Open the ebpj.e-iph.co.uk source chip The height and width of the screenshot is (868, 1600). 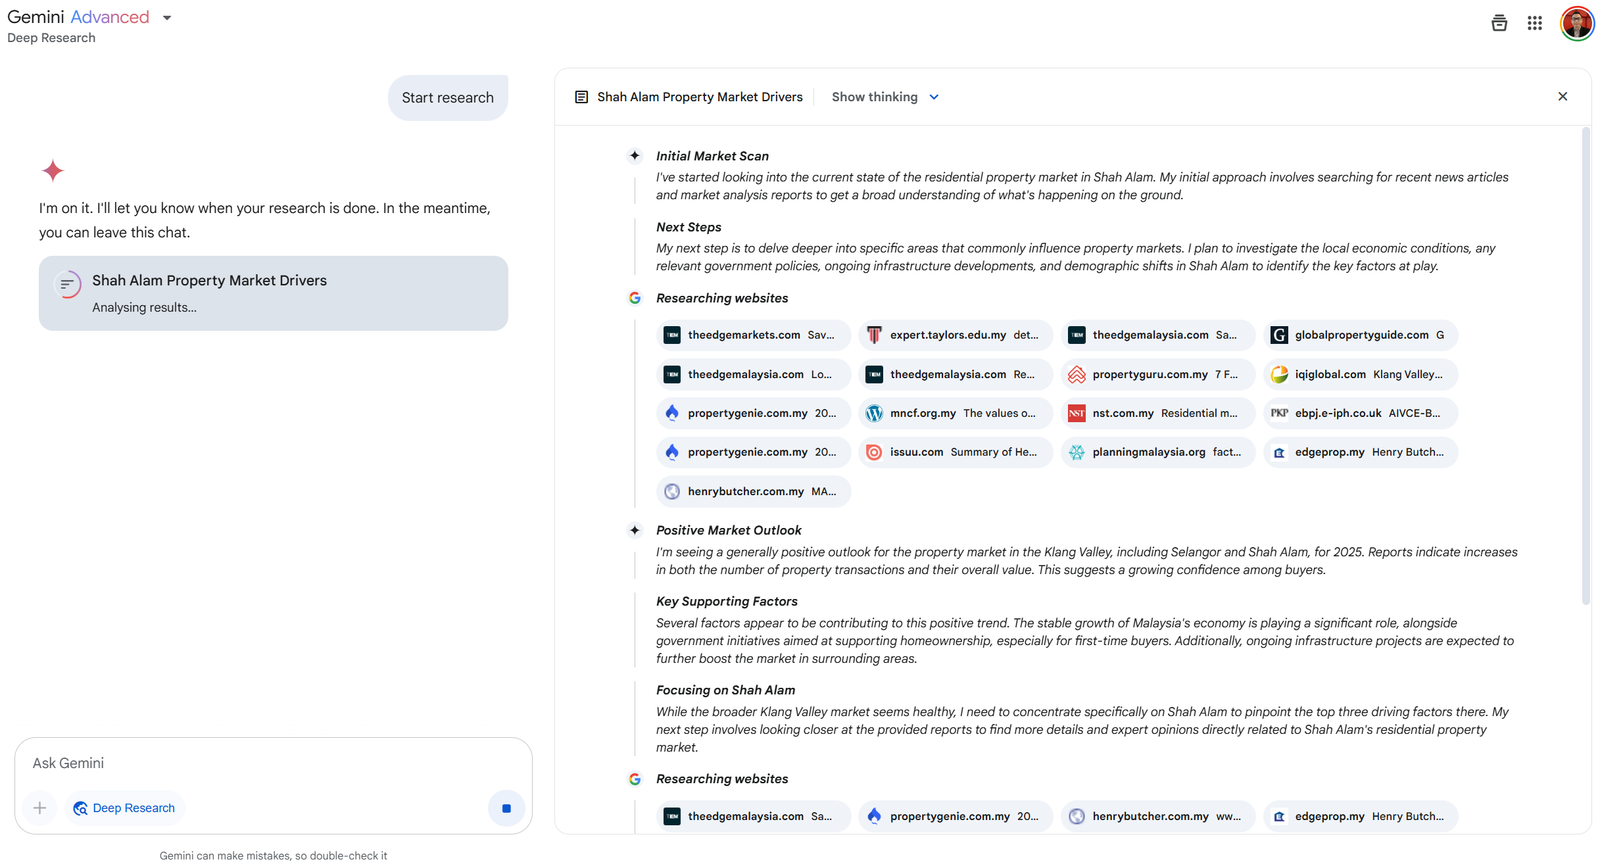pos(1360,413)
